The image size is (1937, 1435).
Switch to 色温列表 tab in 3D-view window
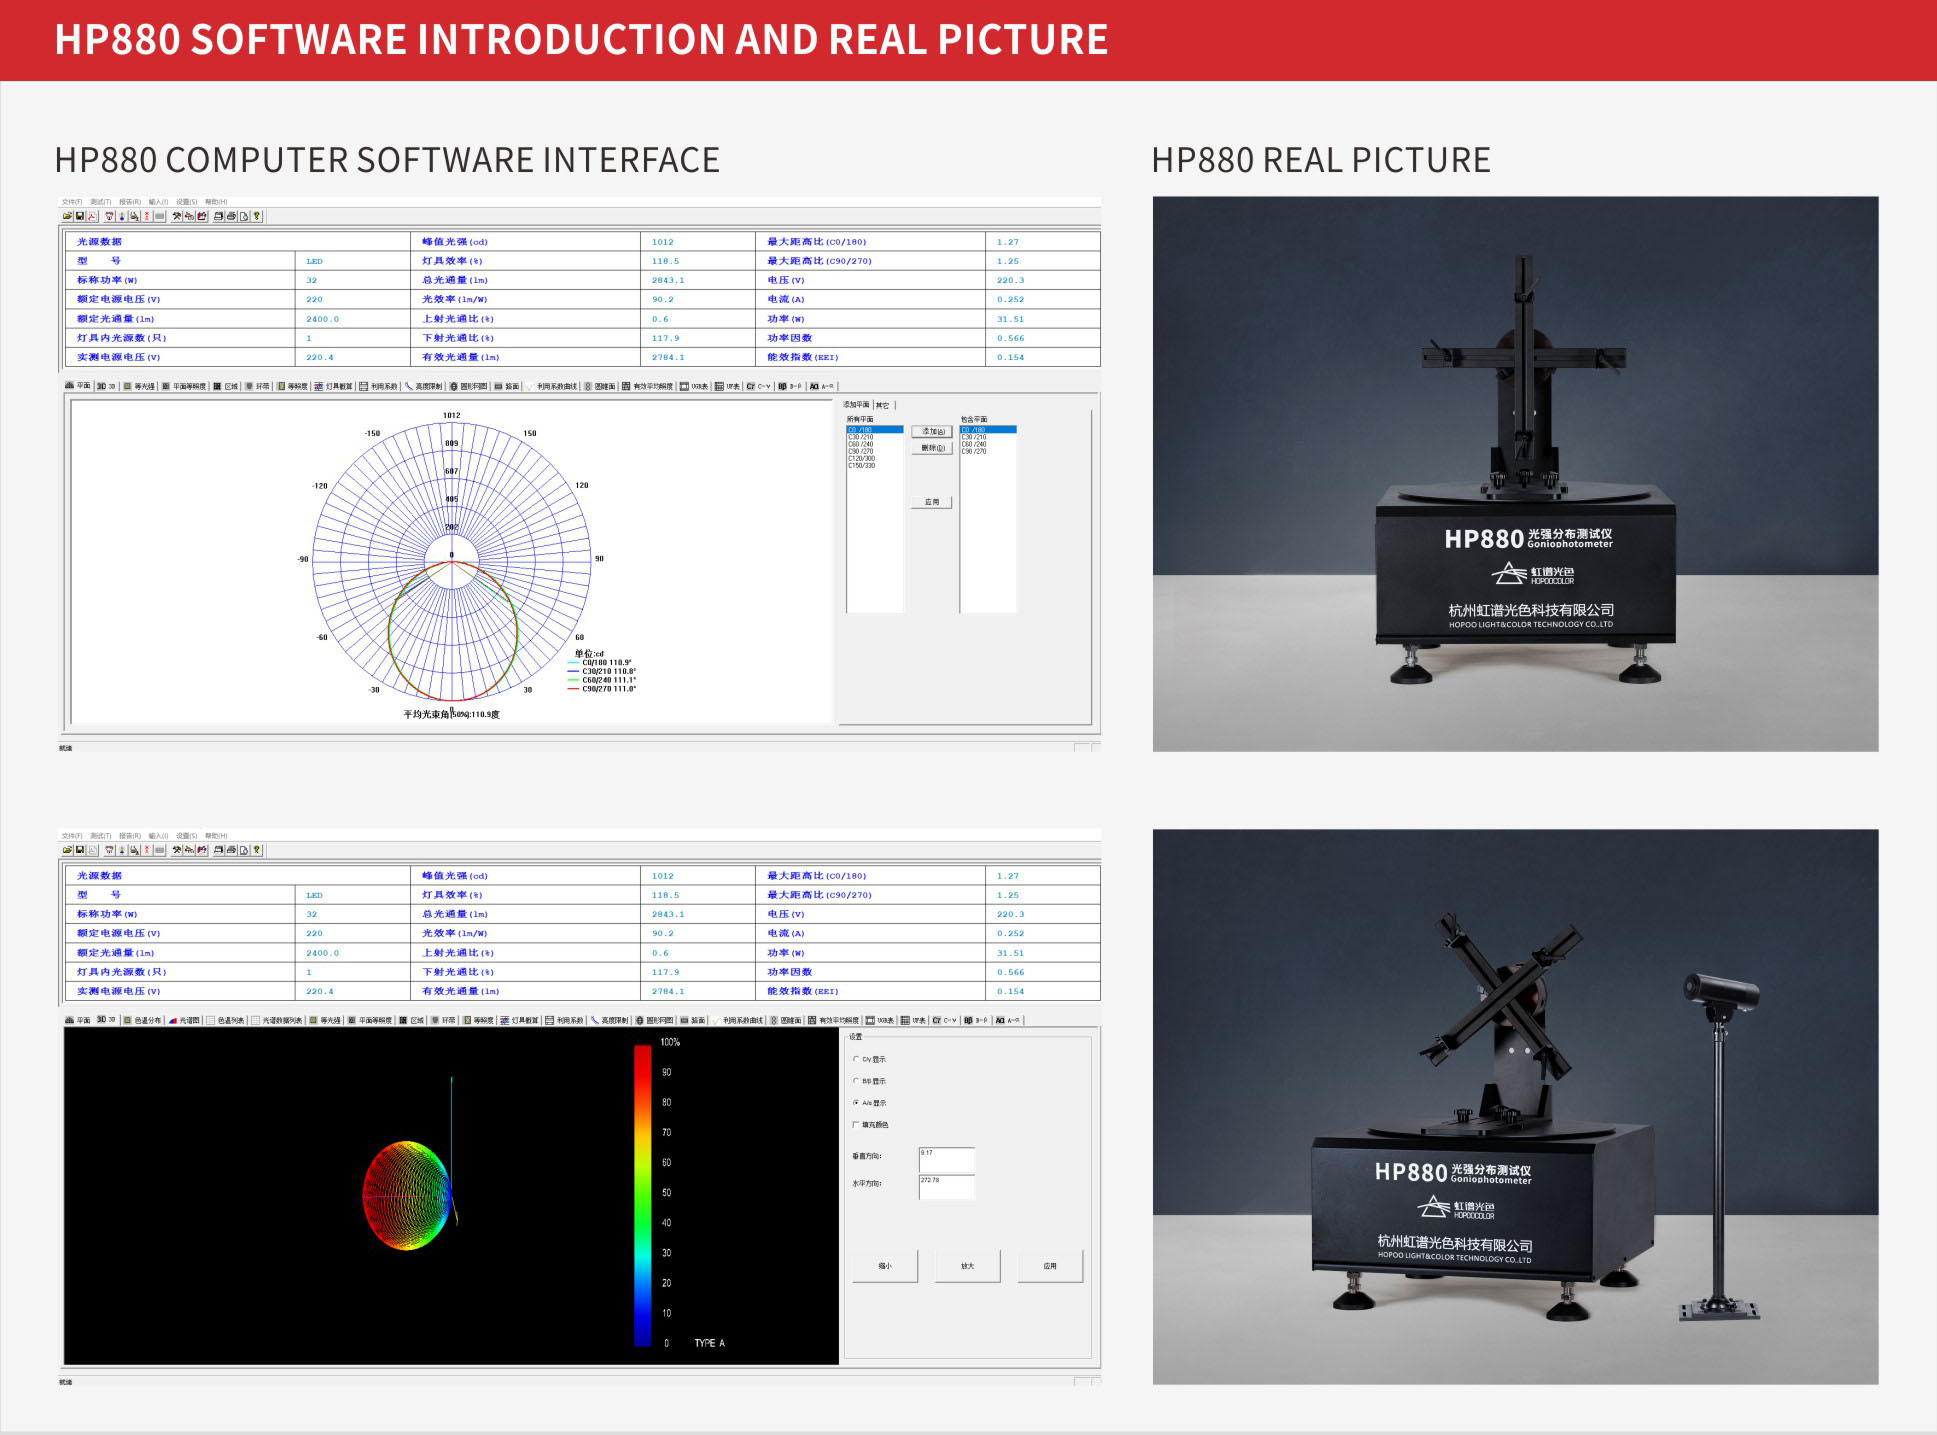[226, 1020]
